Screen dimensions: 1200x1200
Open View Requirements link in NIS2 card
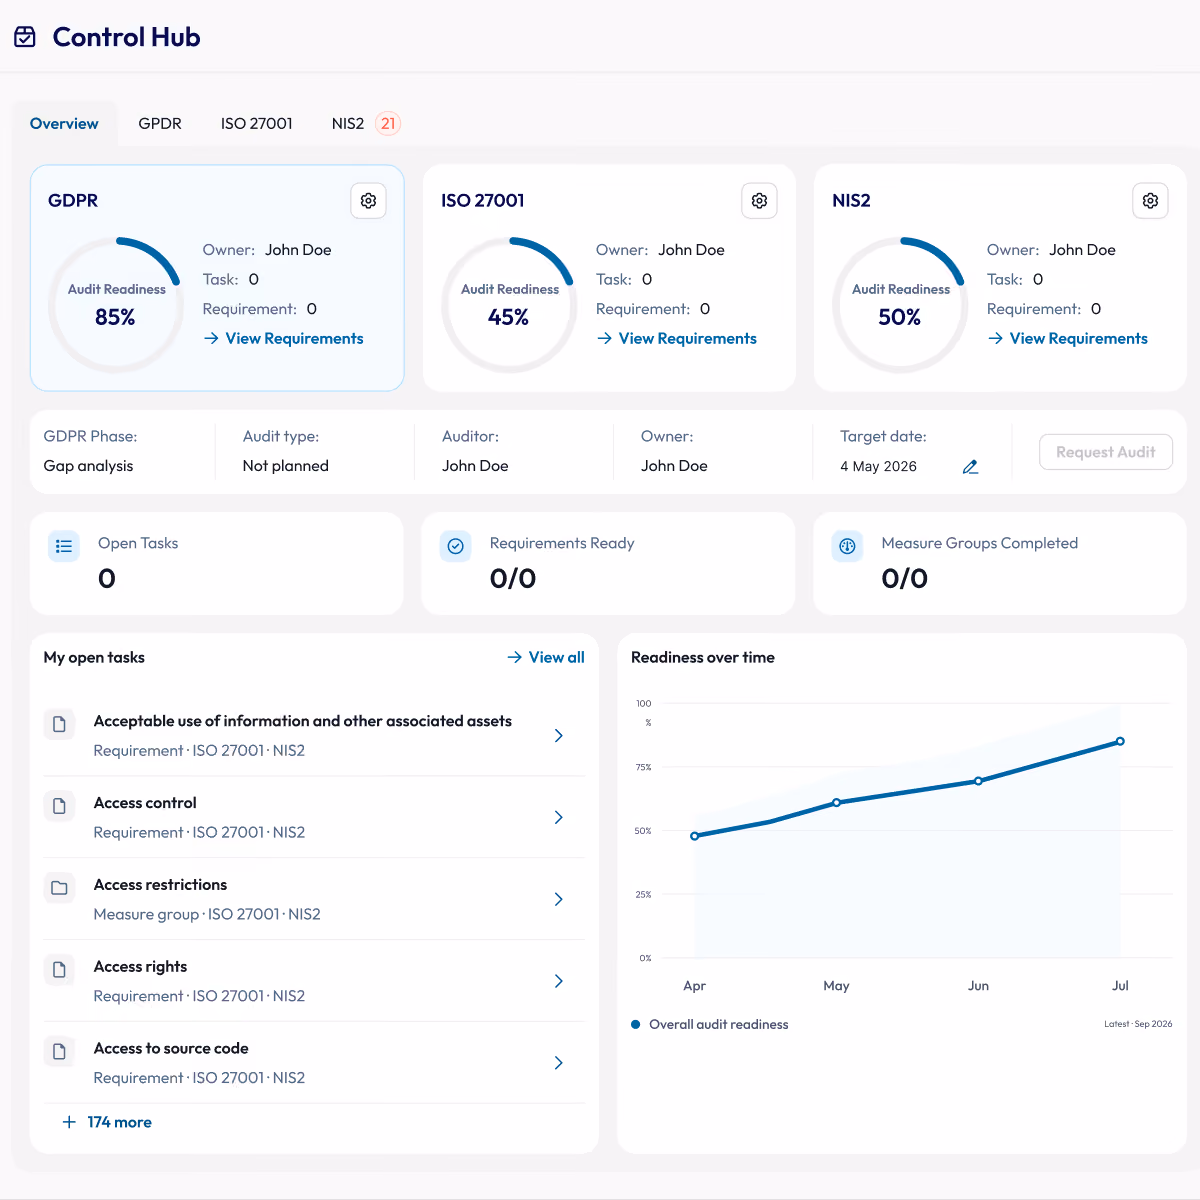[1068, 339]
